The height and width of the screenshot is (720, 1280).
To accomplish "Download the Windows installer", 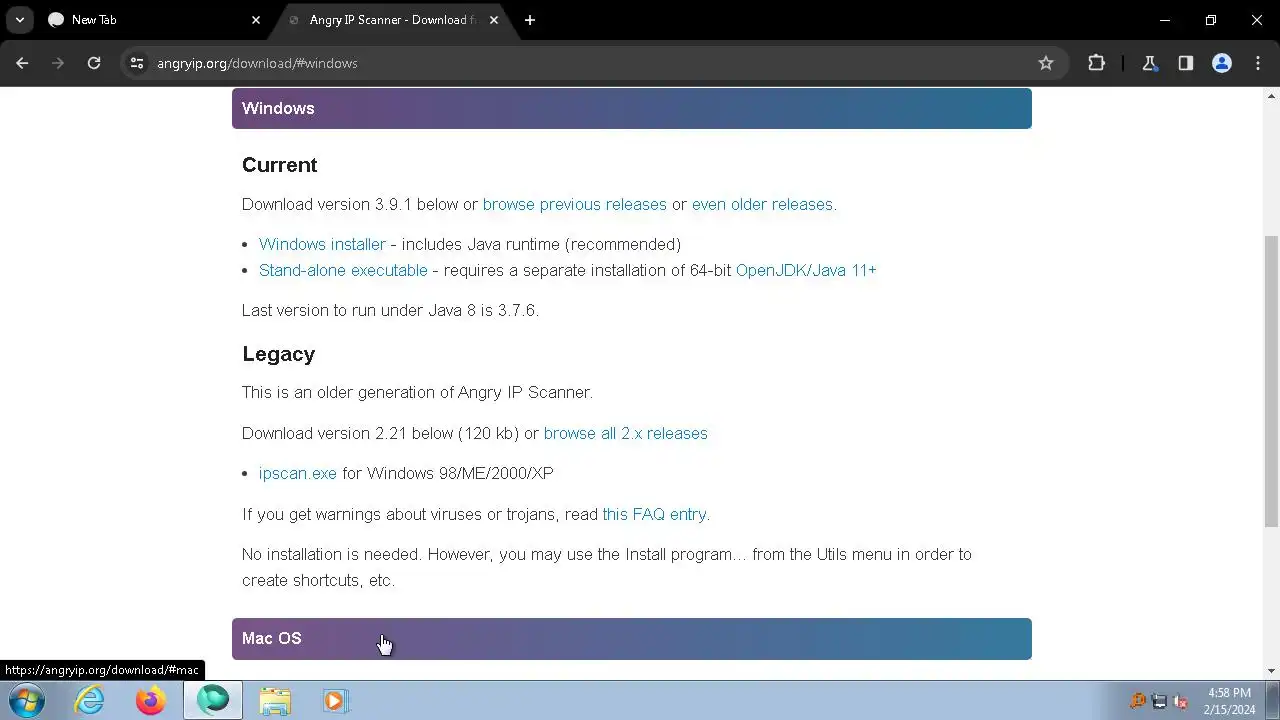I will (x=322, y=244).
